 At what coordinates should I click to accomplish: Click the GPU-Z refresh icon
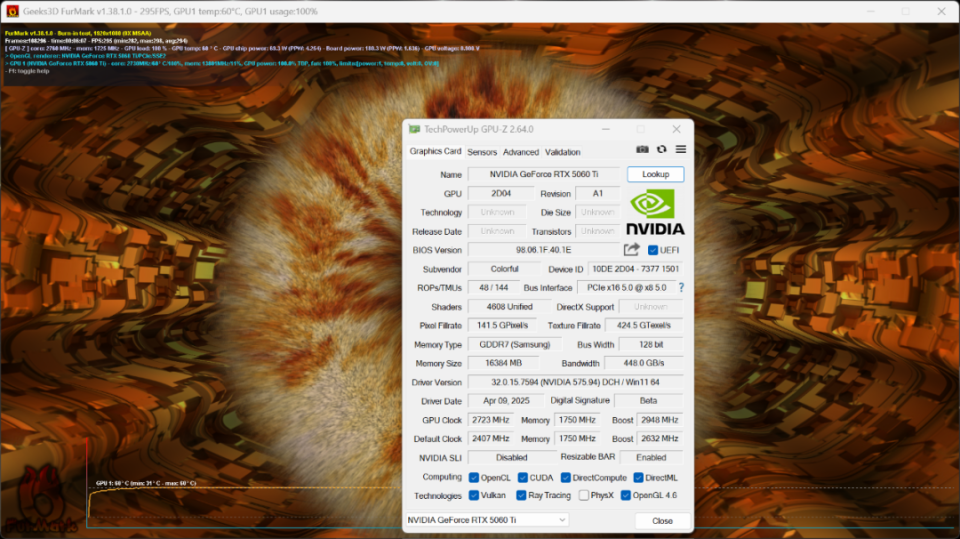(661, 149)
